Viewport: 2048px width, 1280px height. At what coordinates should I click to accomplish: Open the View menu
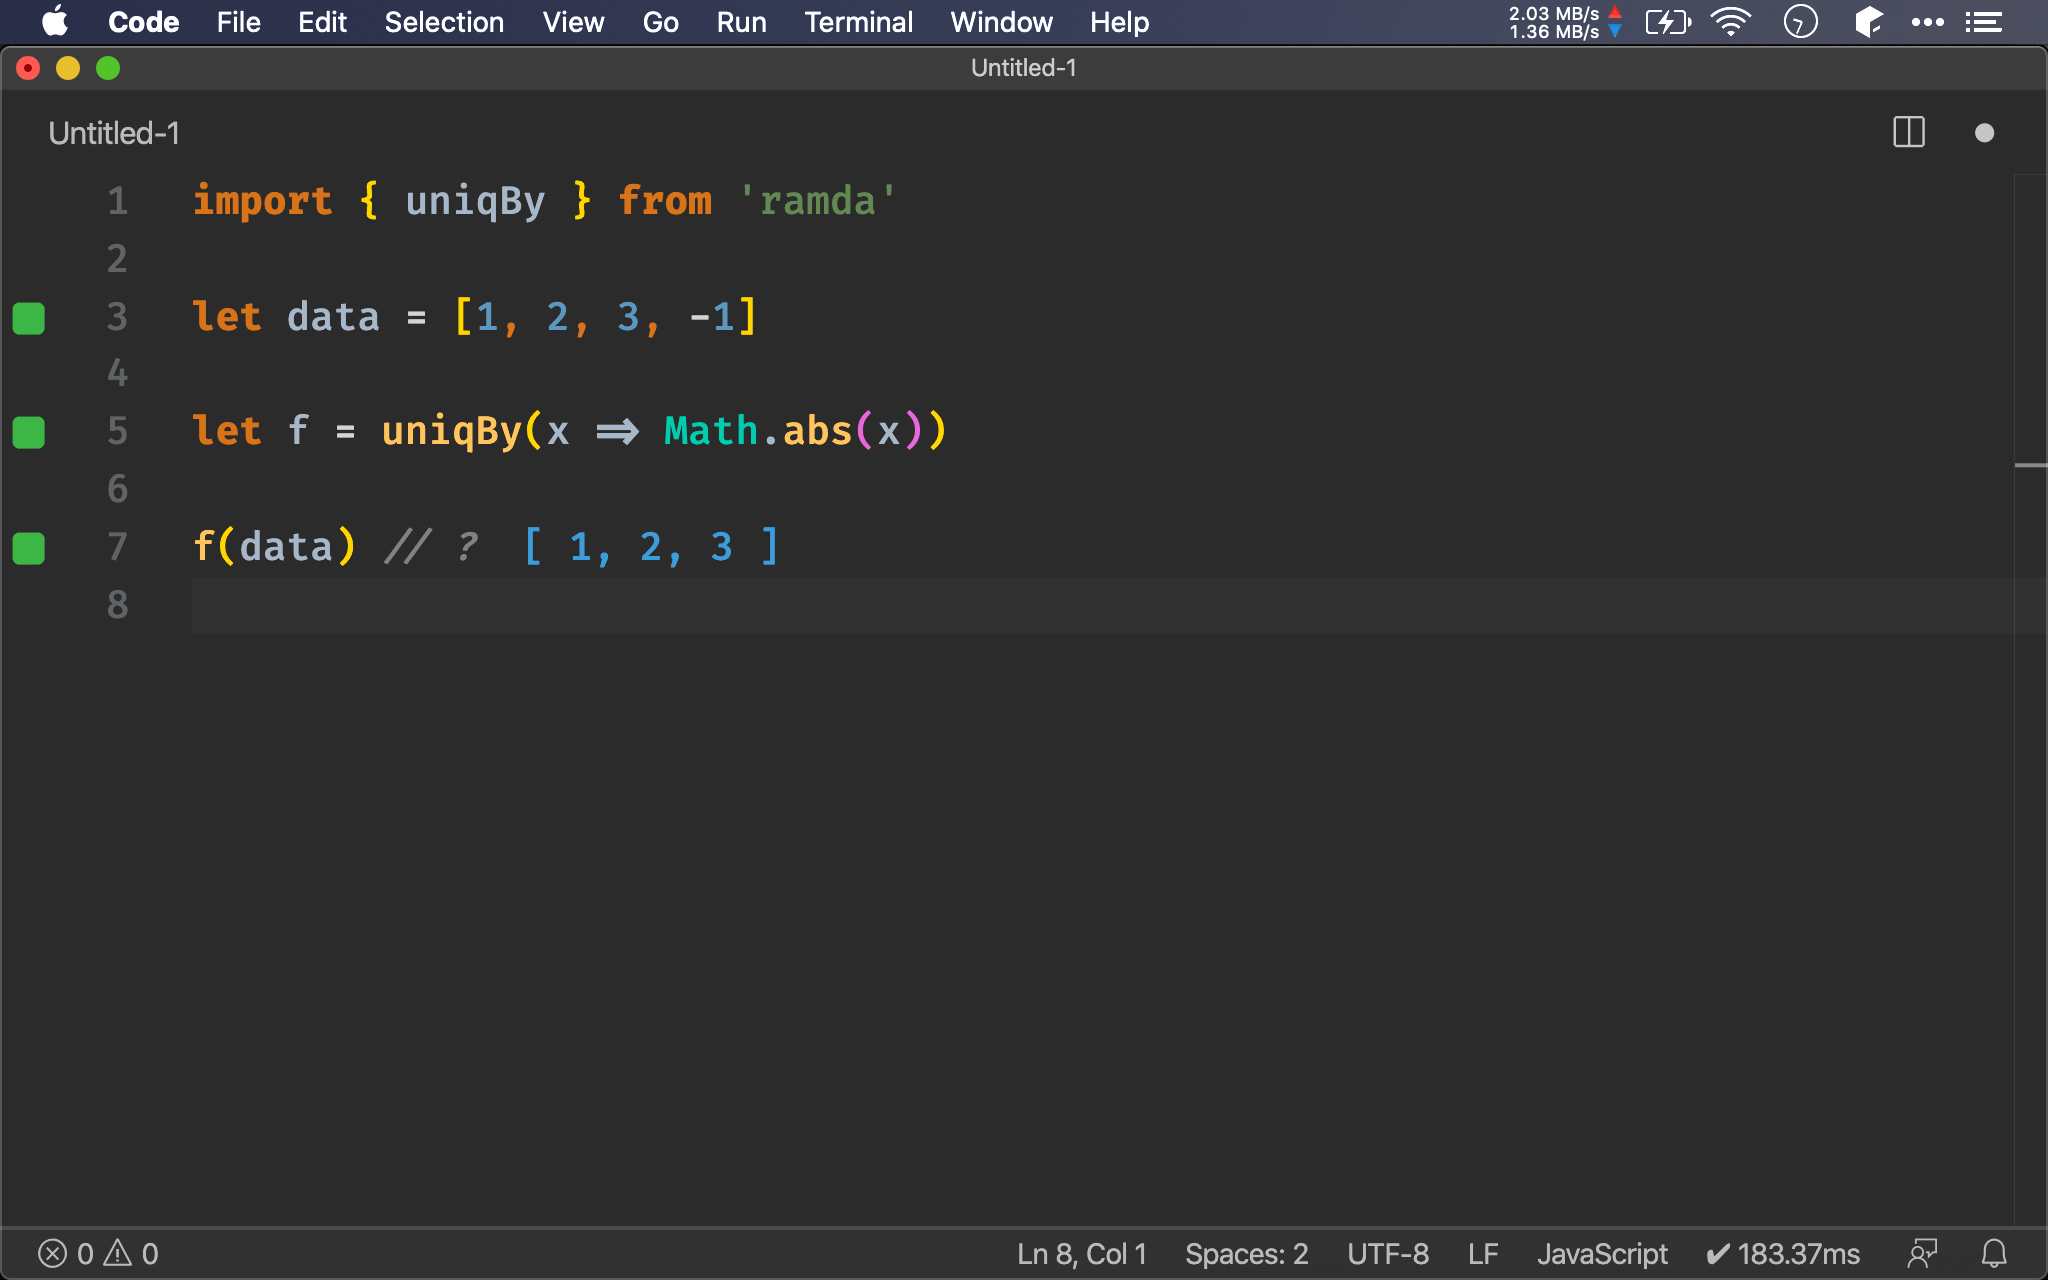click(573, 22)
